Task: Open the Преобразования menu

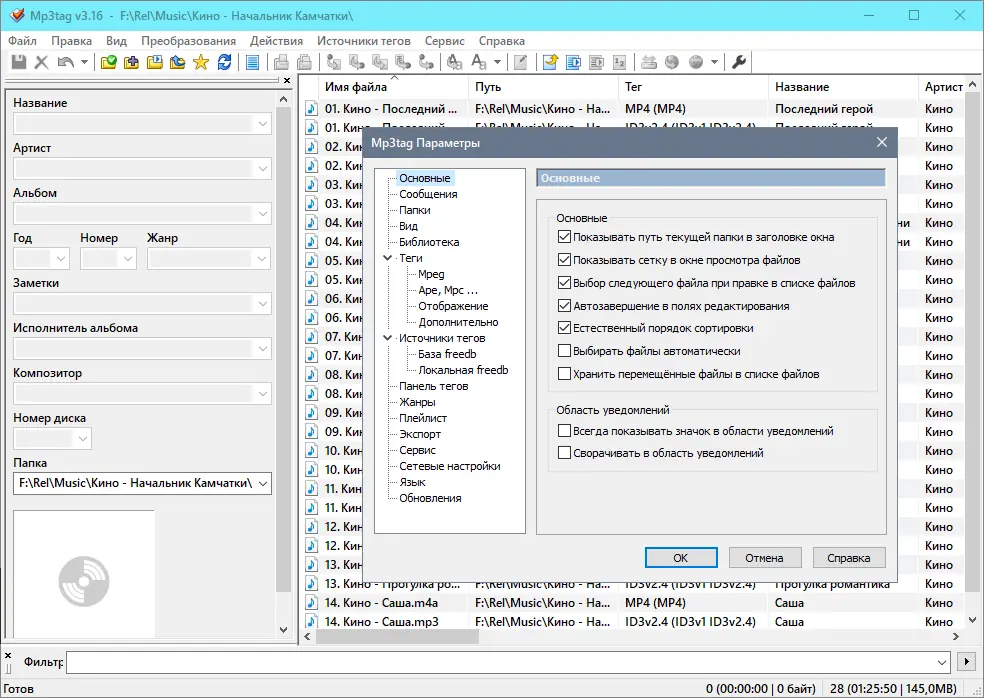Action: [x=188, y=41]
